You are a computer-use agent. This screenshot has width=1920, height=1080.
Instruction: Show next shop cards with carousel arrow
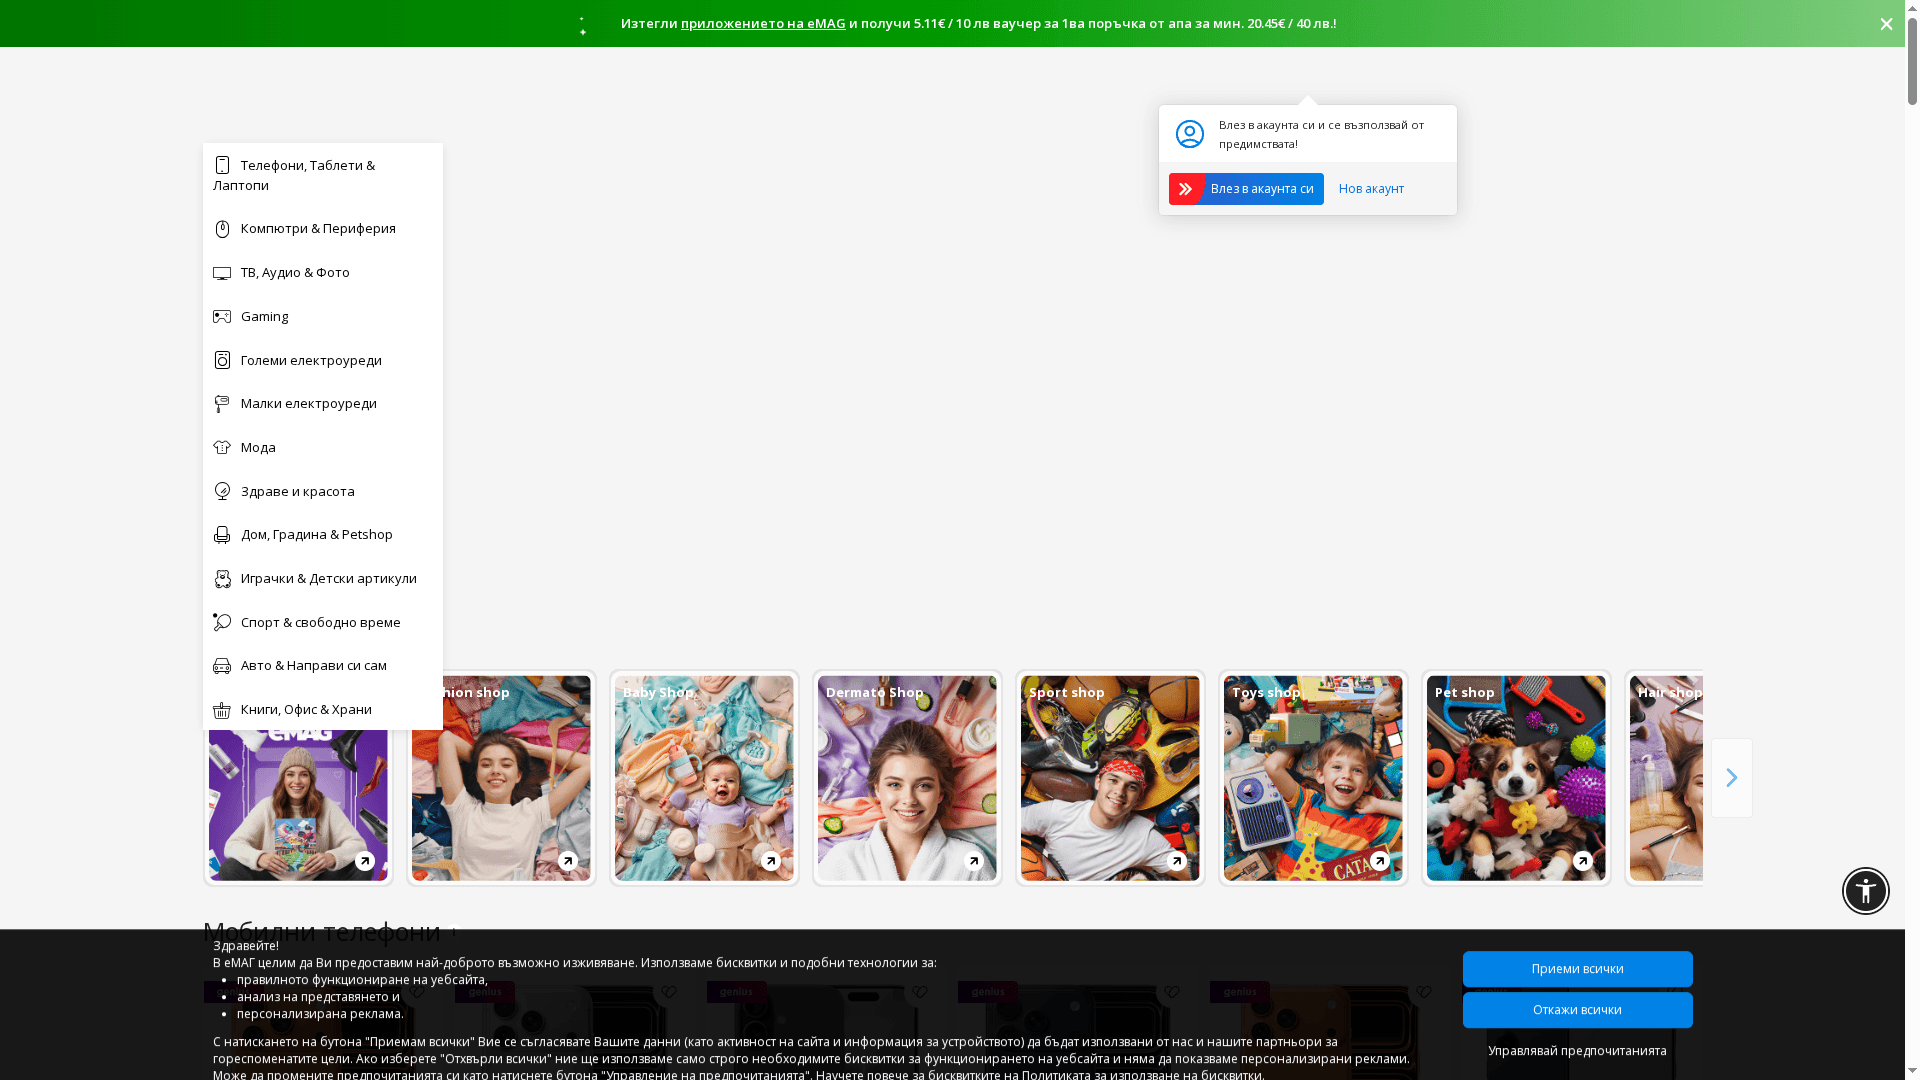(x=1732, y=778)
